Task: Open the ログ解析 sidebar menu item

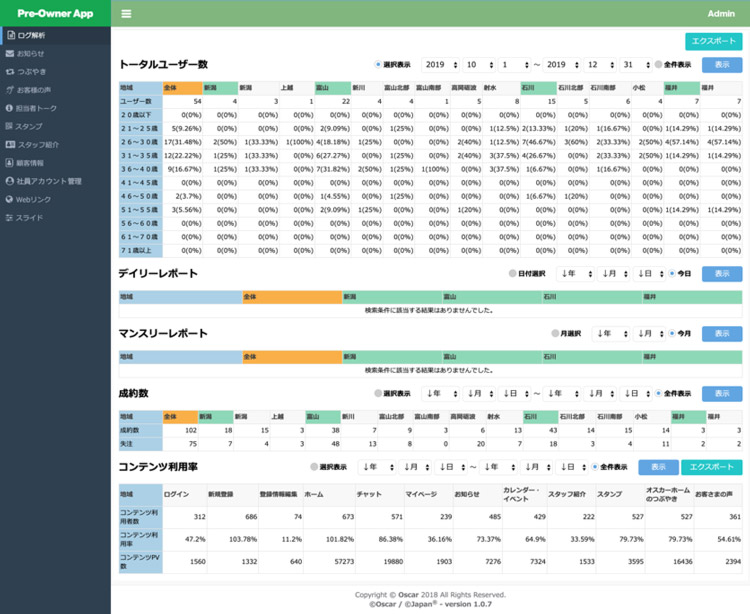Action: point(55,35)
